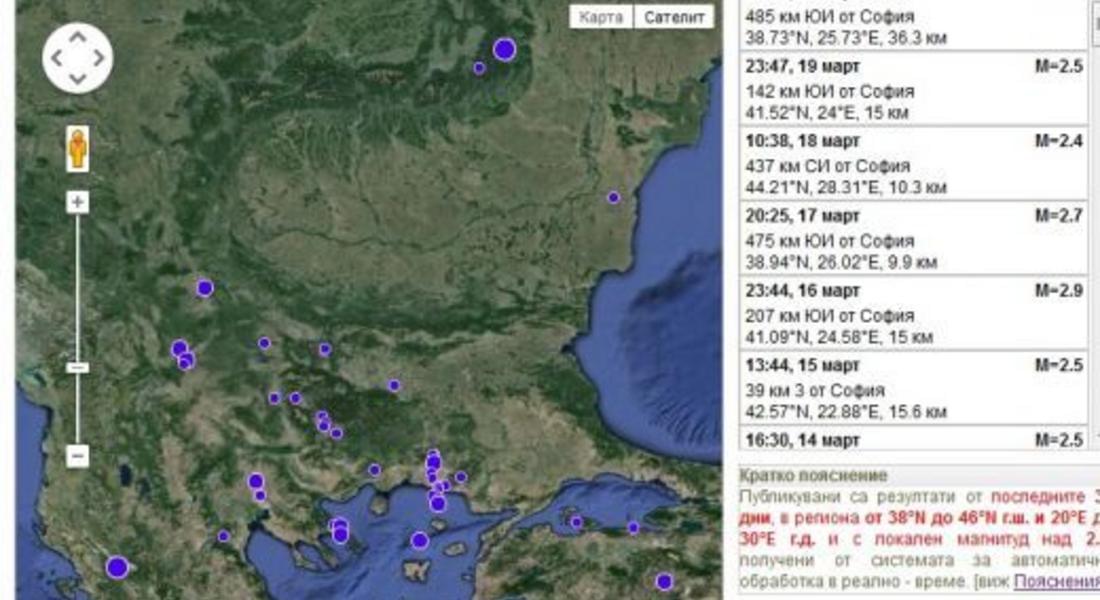Click the coordinates 38.94°N, 26.02°E, 9.9 км
Screen dimensions: 1100x600
pos(840,262)
